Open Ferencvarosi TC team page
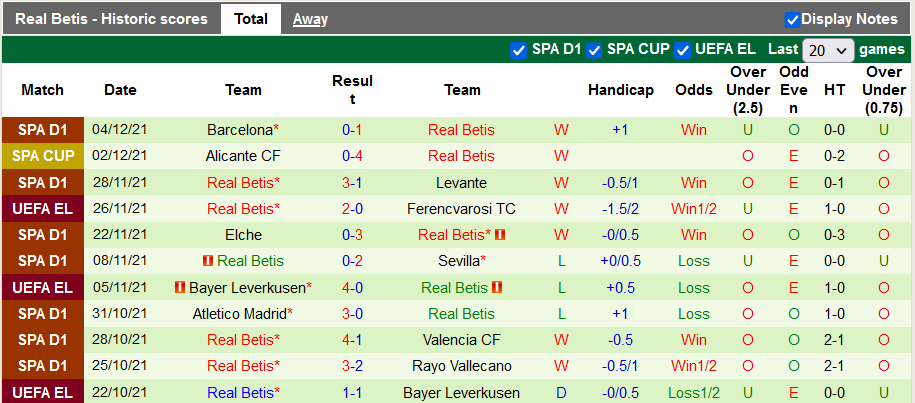 click(461, 208)
